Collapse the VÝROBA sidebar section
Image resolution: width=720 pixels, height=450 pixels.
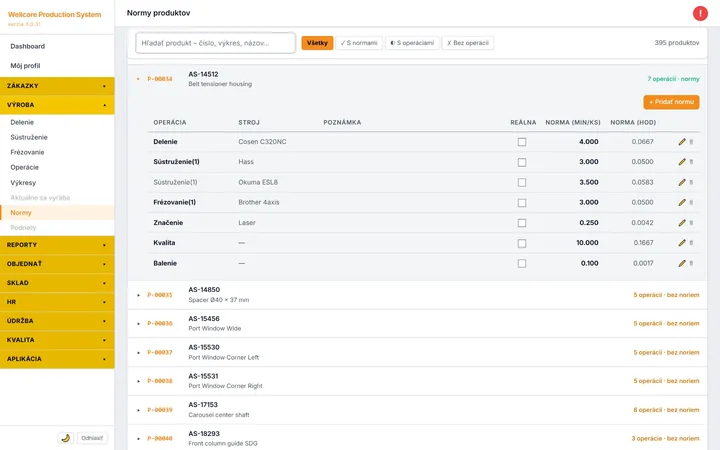coord(57,105)
